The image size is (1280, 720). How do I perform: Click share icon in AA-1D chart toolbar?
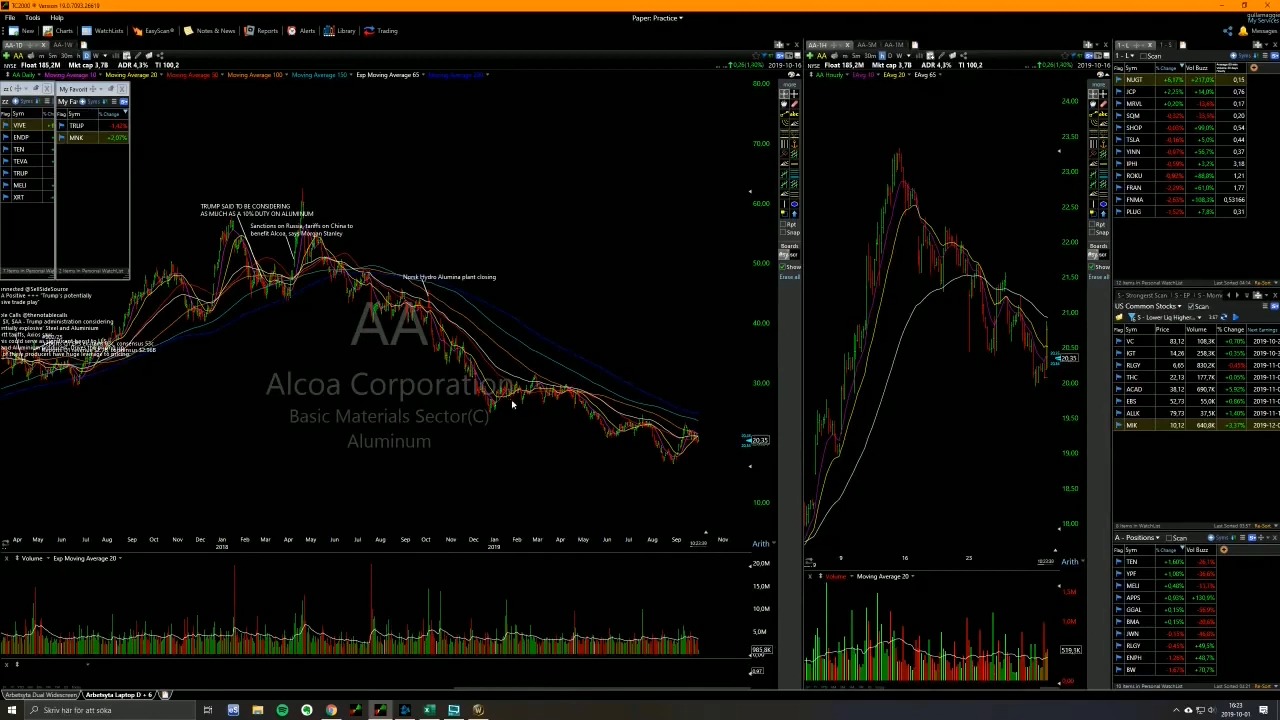(x=160, y=56)
